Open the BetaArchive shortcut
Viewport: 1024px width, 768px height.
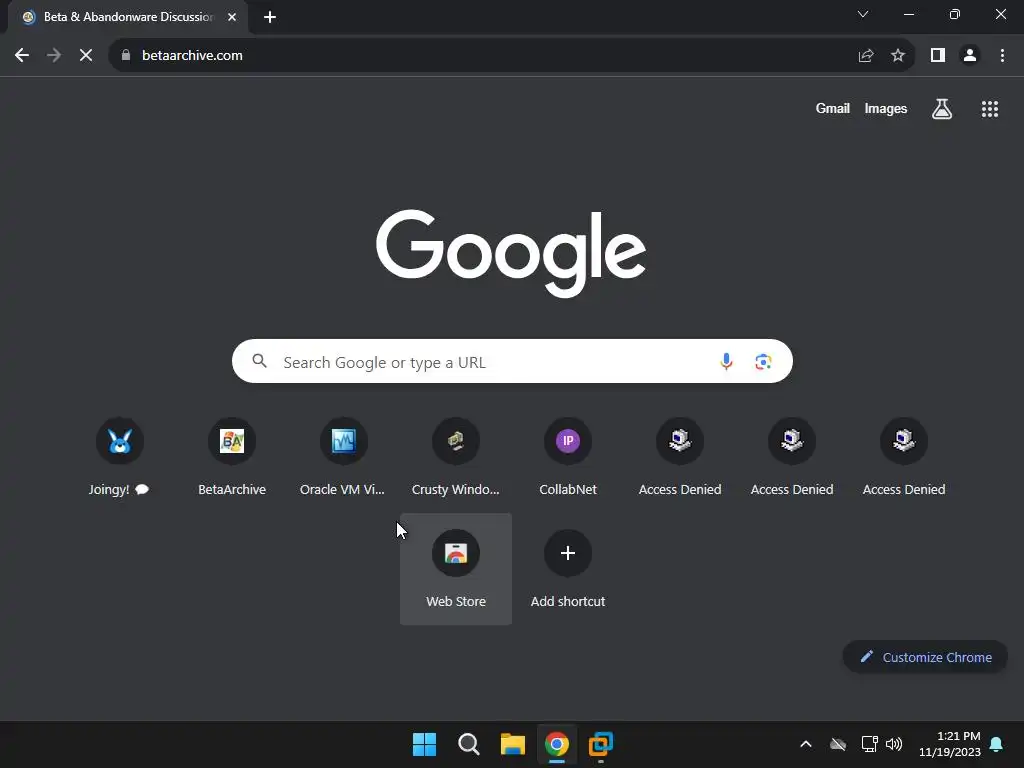[x=232, y=457]
